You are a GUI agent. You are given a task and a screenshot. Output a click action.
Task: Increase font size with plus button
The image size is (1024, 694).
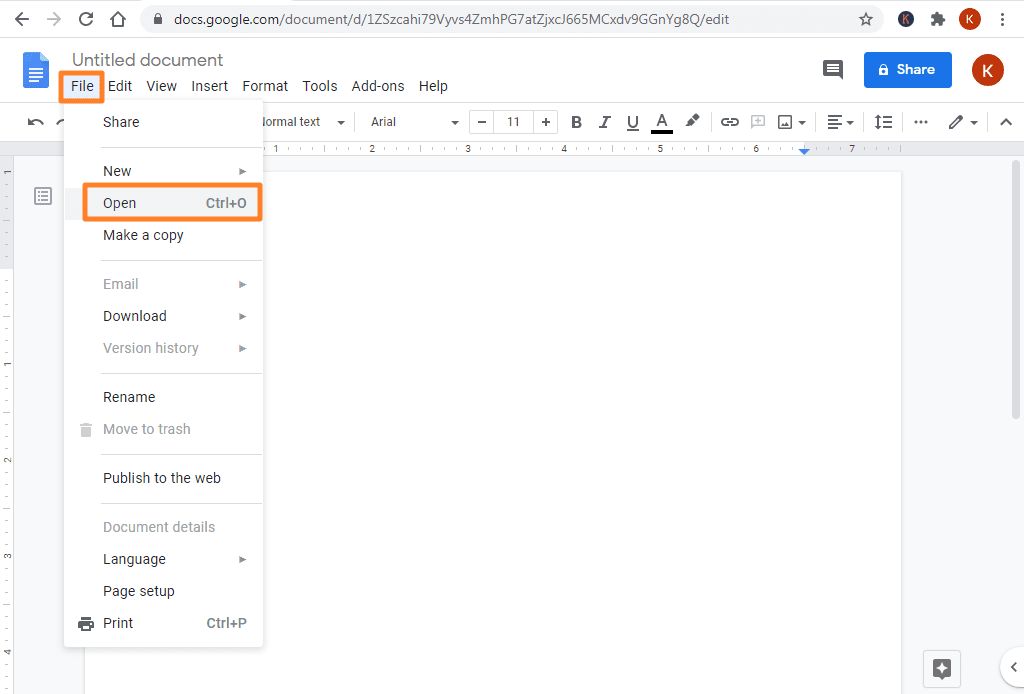point(545,122)
